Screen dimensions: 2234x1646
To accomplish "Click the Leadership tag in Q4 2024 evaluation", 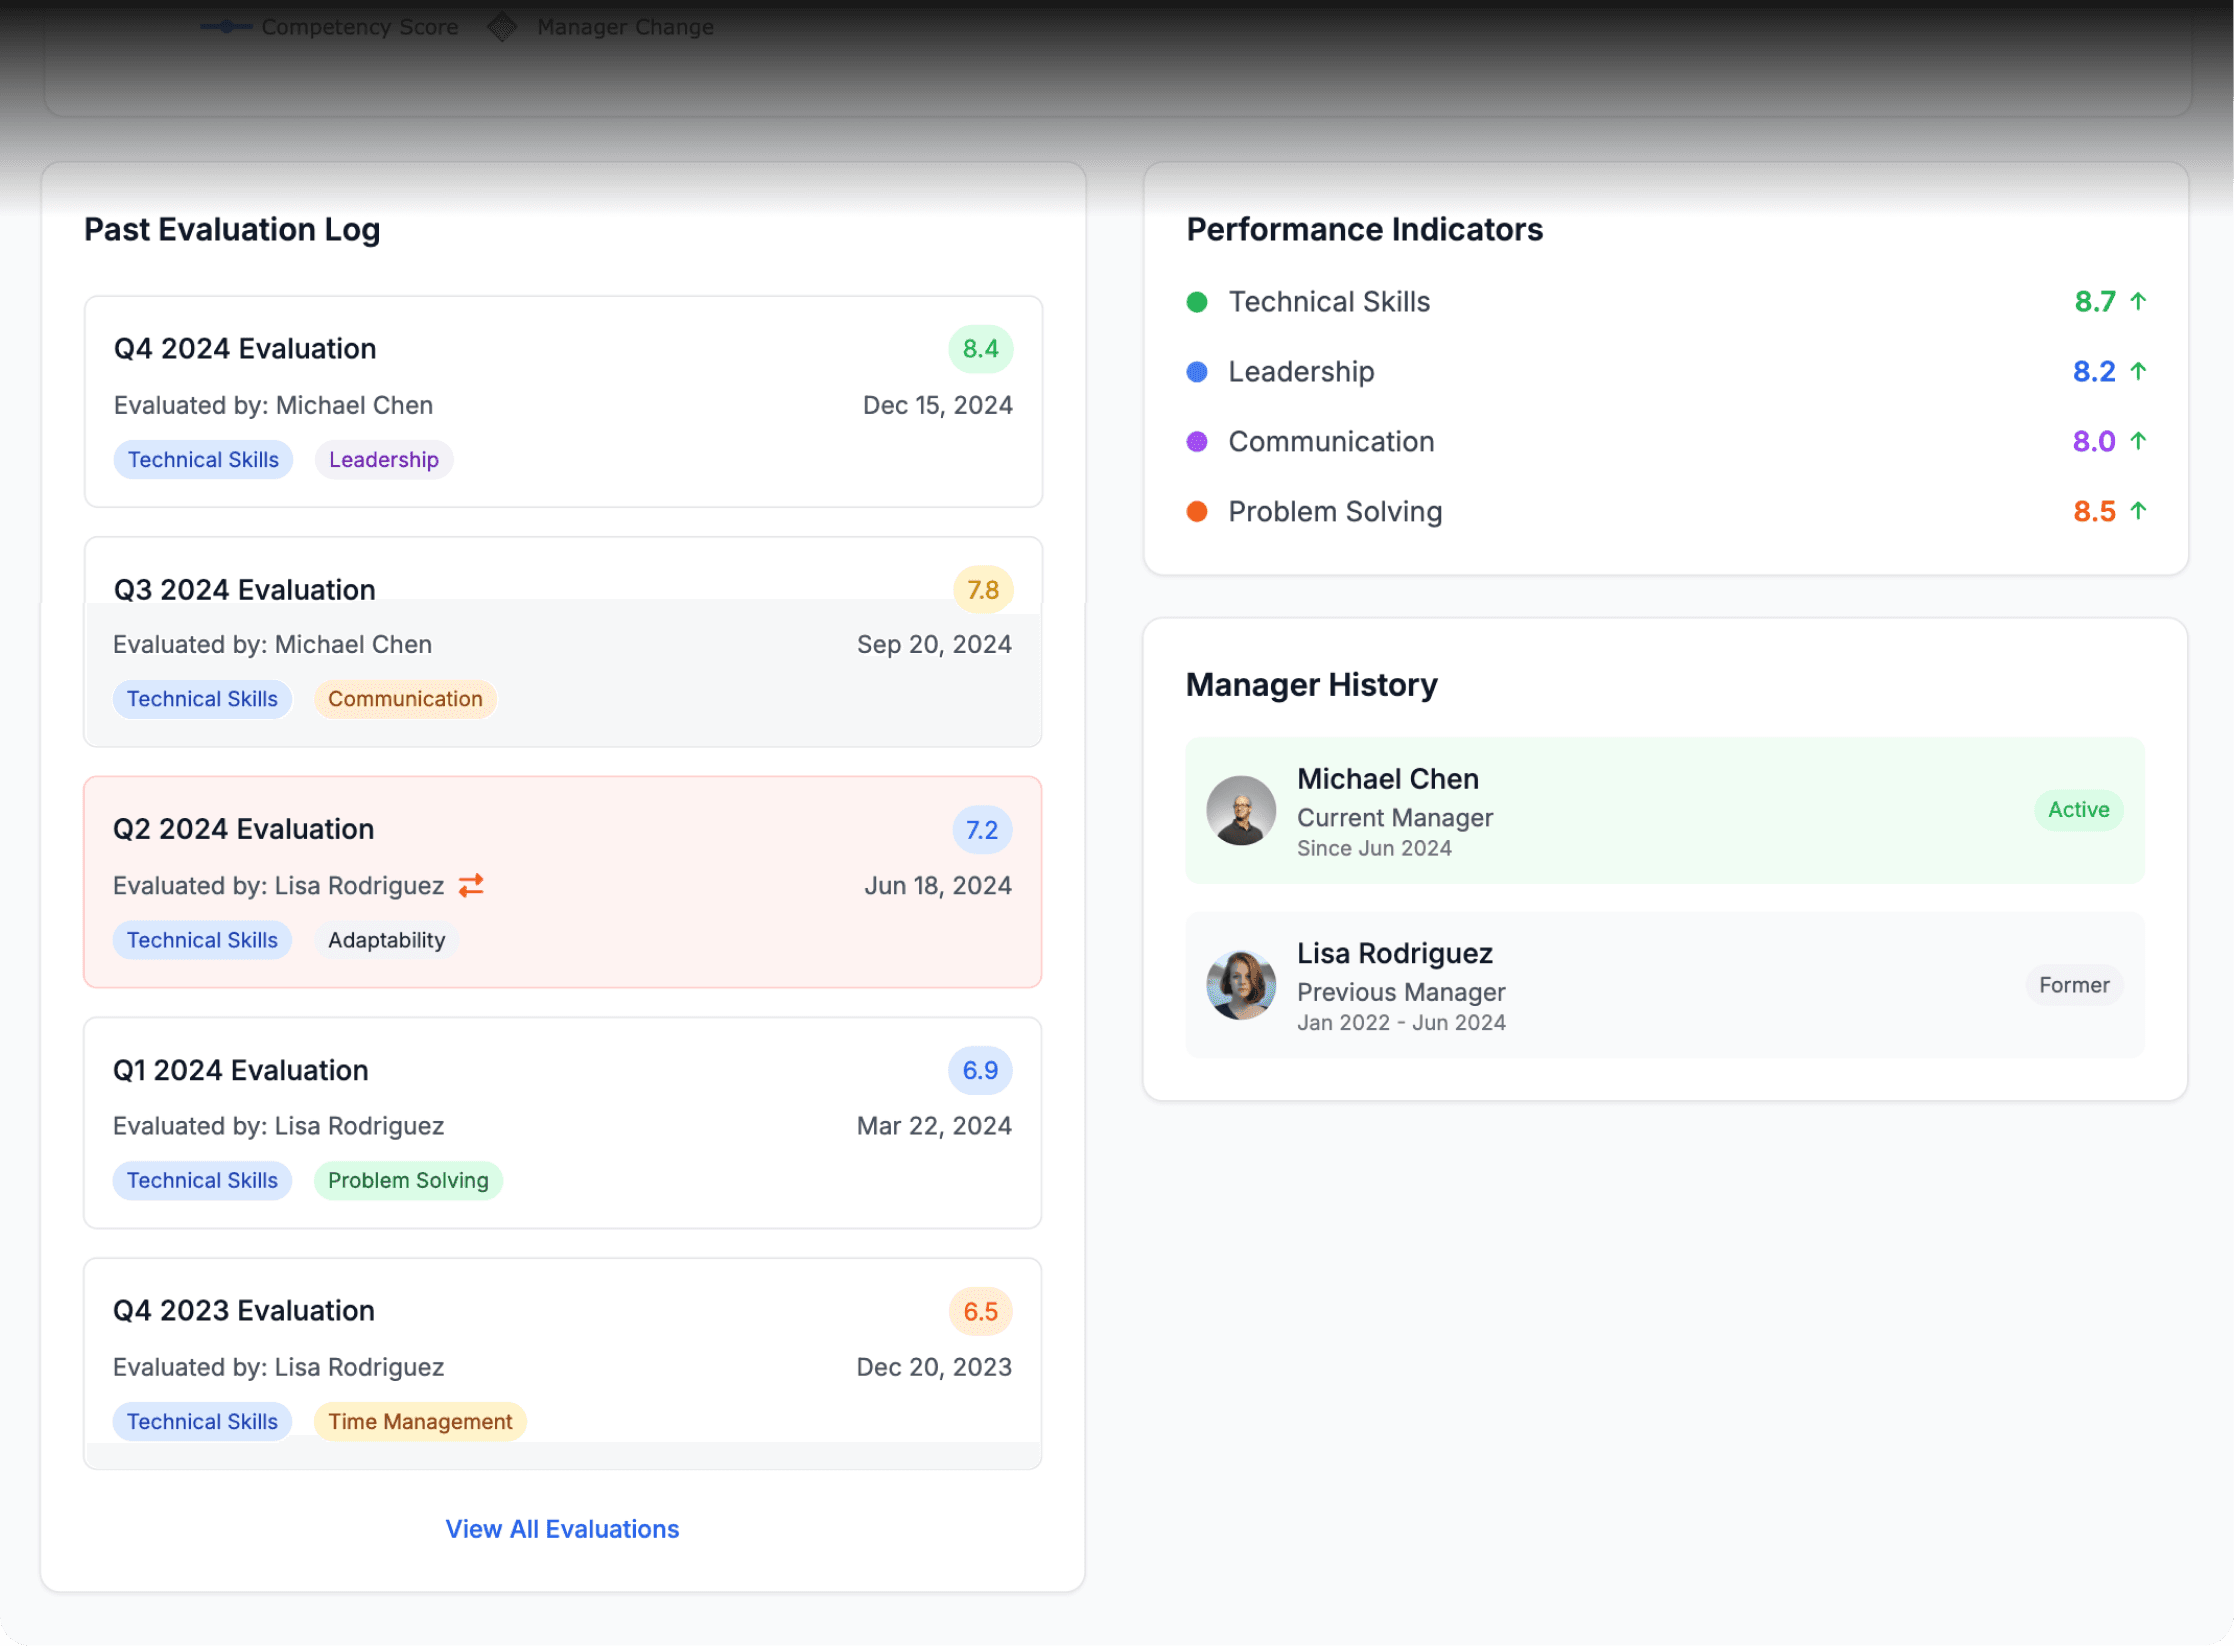I will tap(384, 460).
